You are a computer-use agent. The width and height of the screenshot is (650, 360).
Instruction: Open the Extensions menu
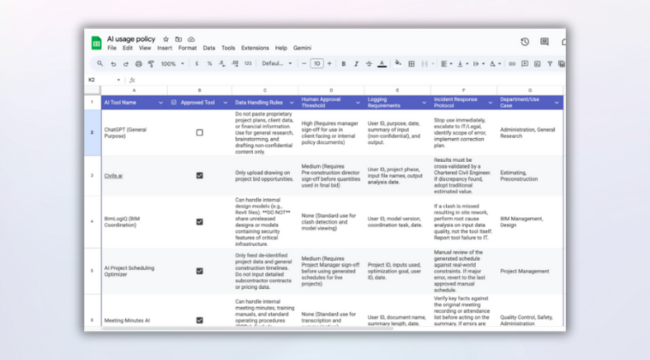pos(255,48)
